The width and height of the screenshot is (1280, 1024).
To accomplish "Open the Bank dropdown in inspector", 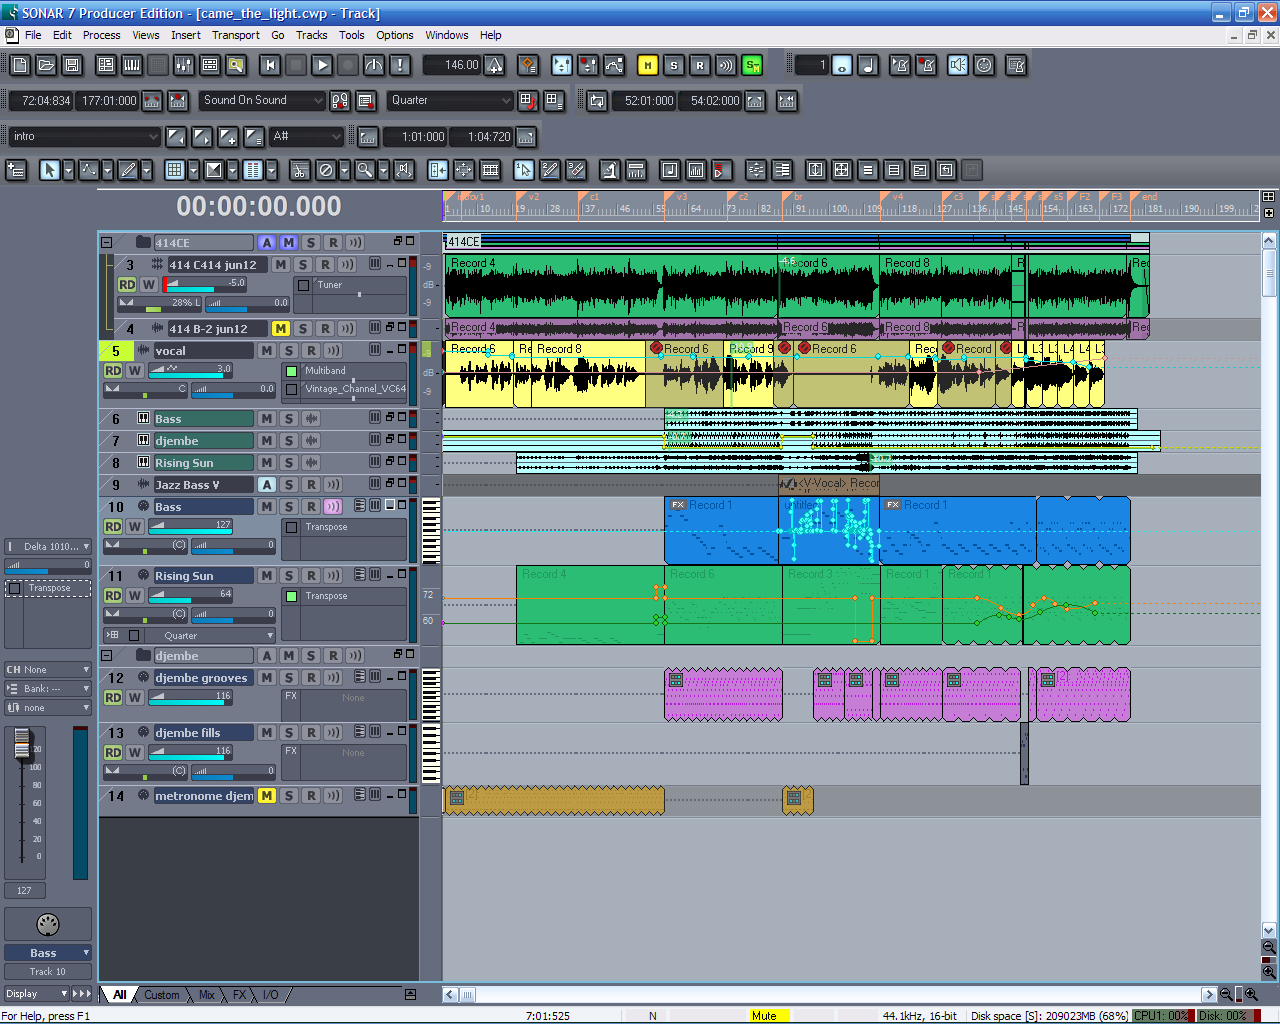I will coord(48,688).
